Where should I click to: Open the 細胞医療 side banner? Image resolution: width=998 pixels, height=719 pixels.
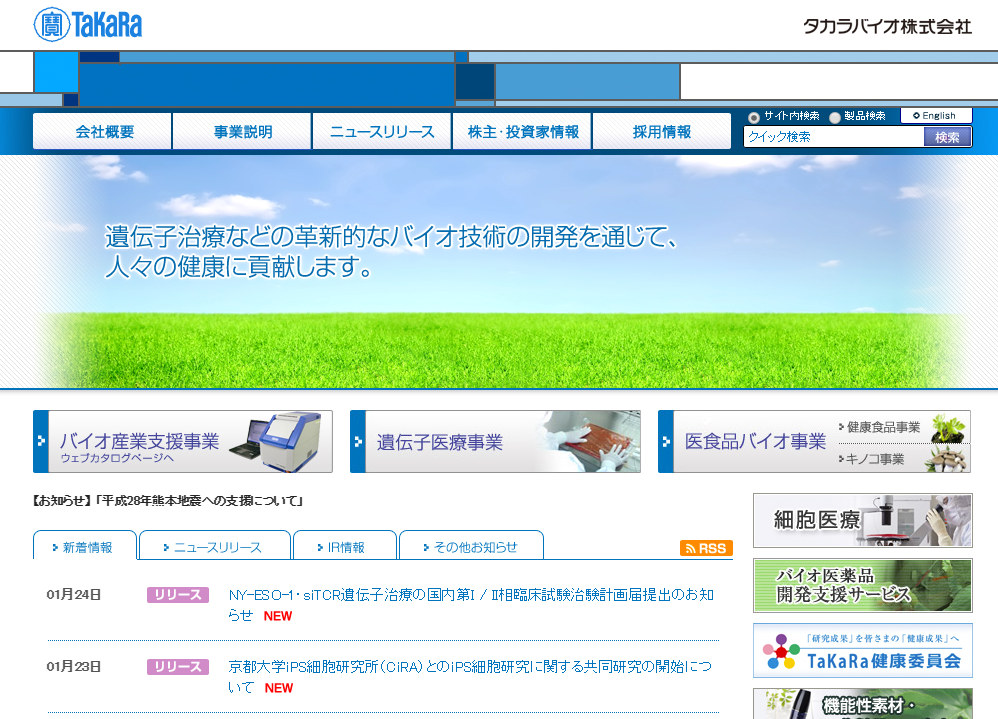coord(862,520)
